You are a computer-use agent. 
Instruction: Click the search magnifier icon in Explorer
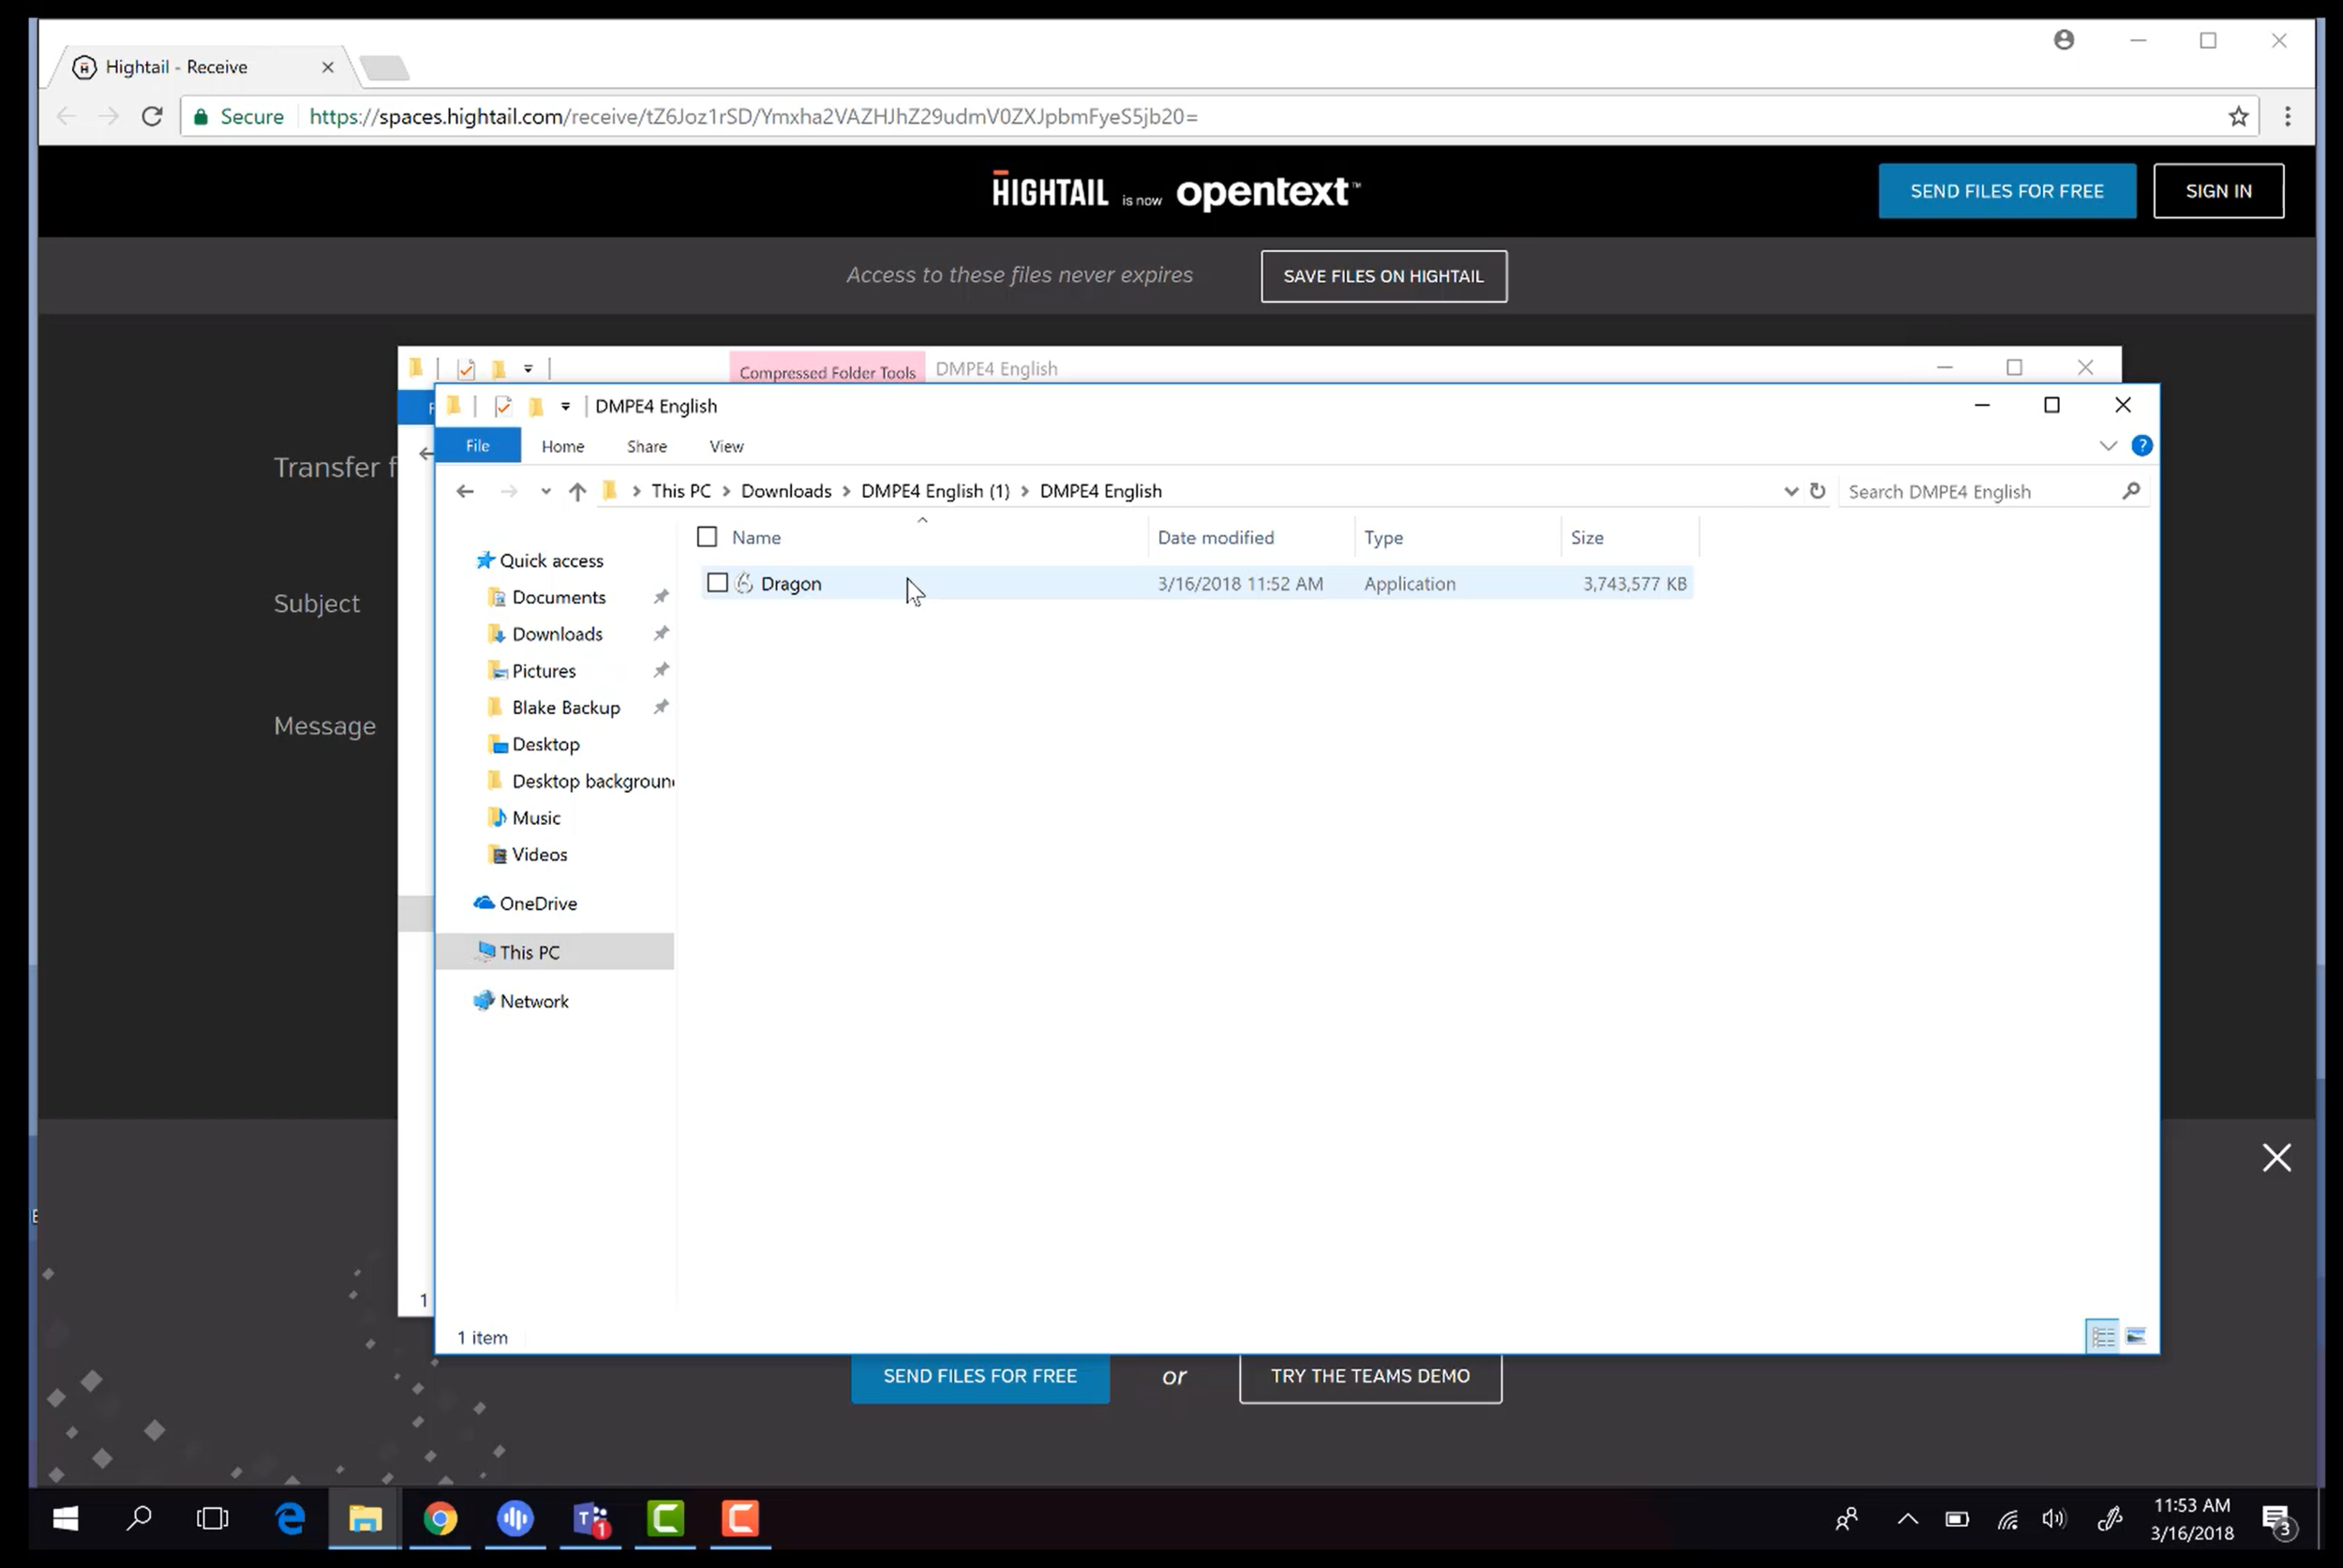pos(2131,490)
